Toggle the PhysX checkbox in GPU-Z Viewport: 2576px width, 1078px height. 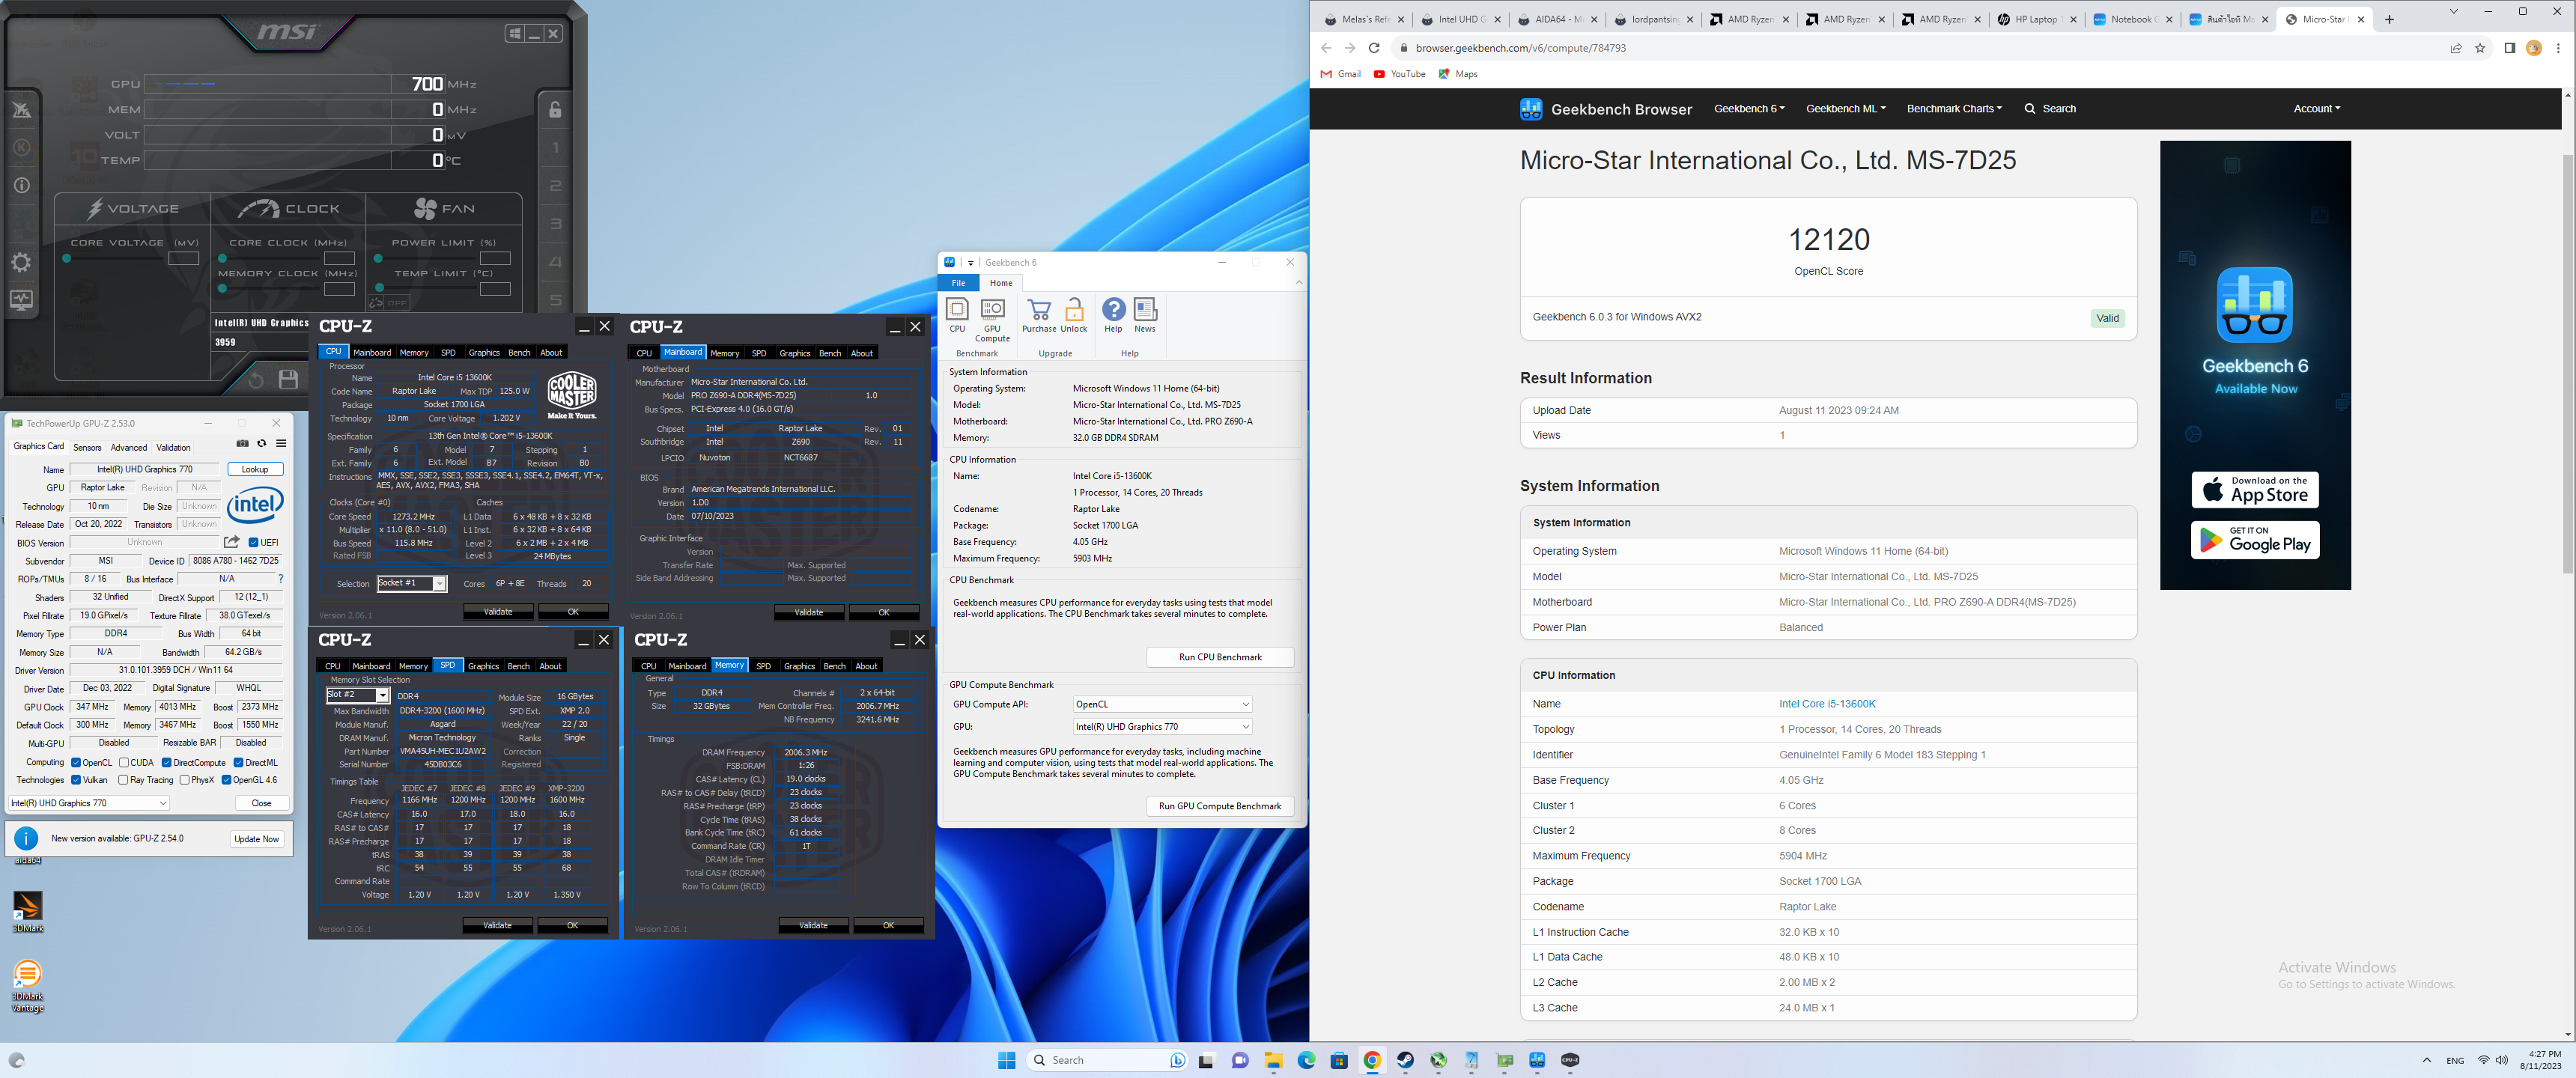click(x=184, y=780)
